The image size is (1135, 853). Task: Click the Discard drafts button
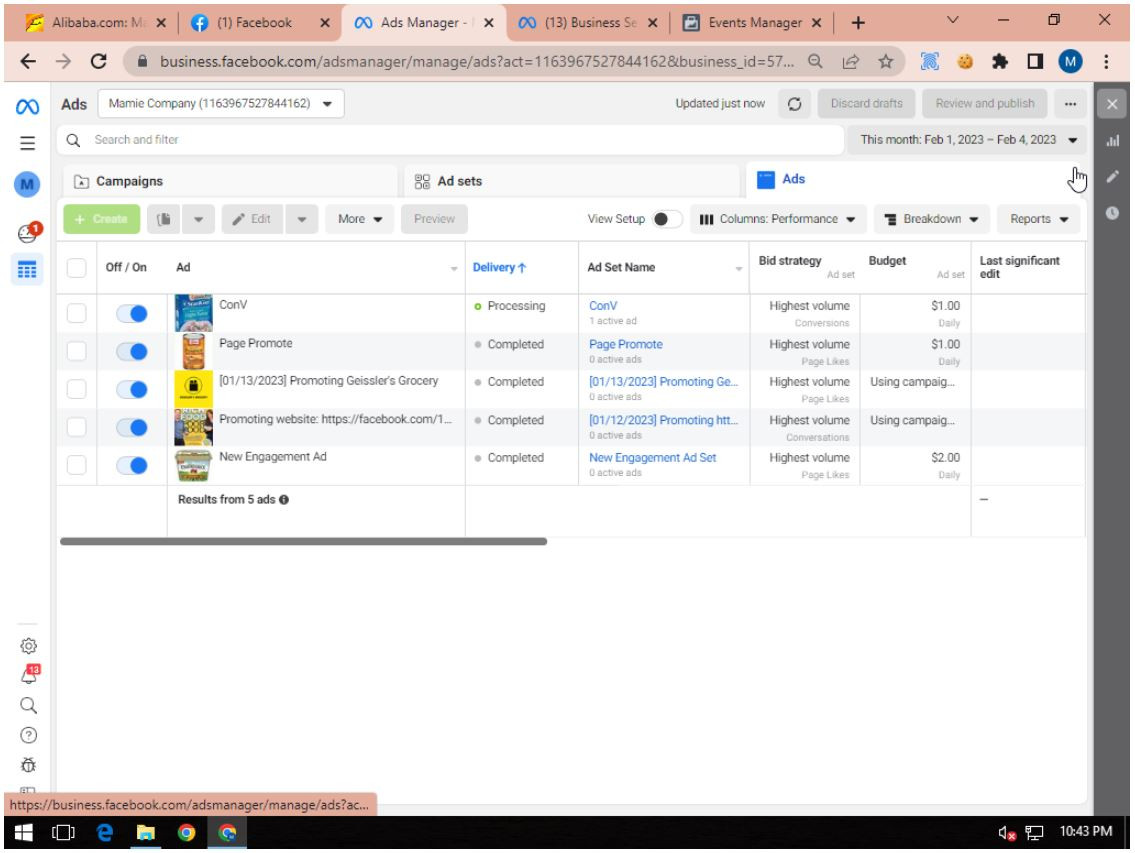click(866, 104)
